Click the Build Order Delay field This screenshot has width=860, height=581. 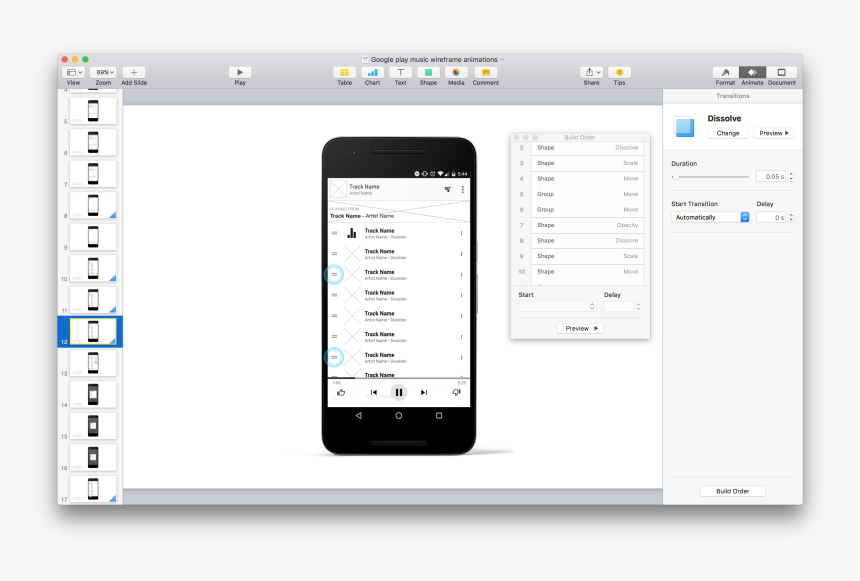click(619, 307)
